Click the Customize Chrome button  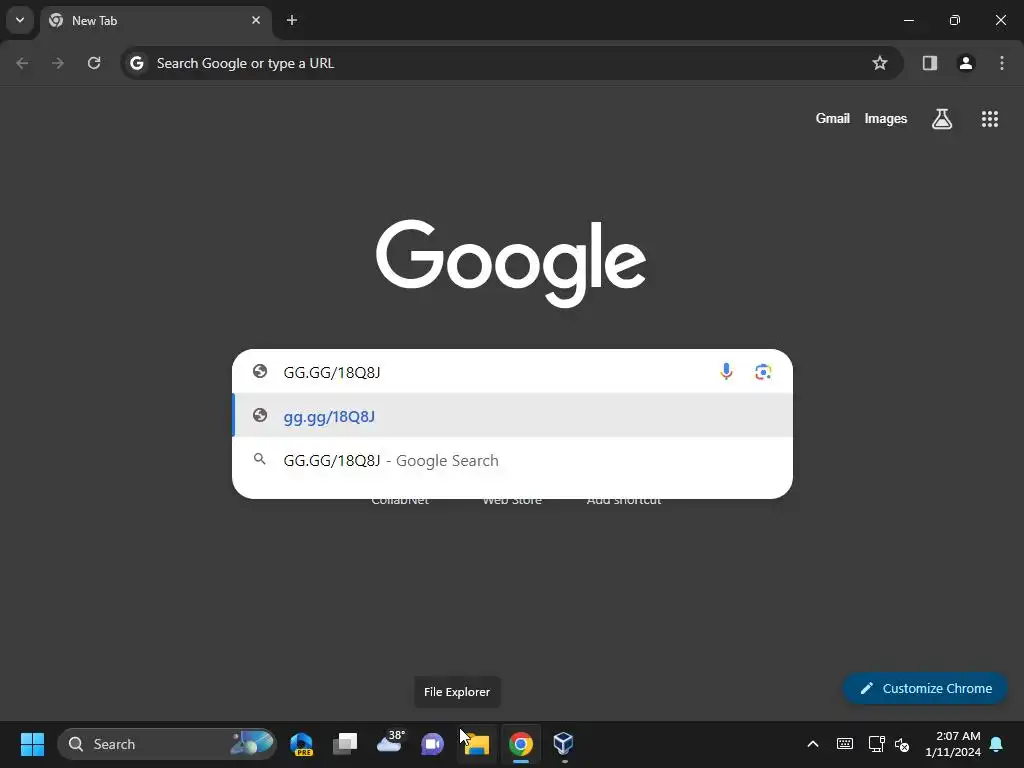click(925, 688)
